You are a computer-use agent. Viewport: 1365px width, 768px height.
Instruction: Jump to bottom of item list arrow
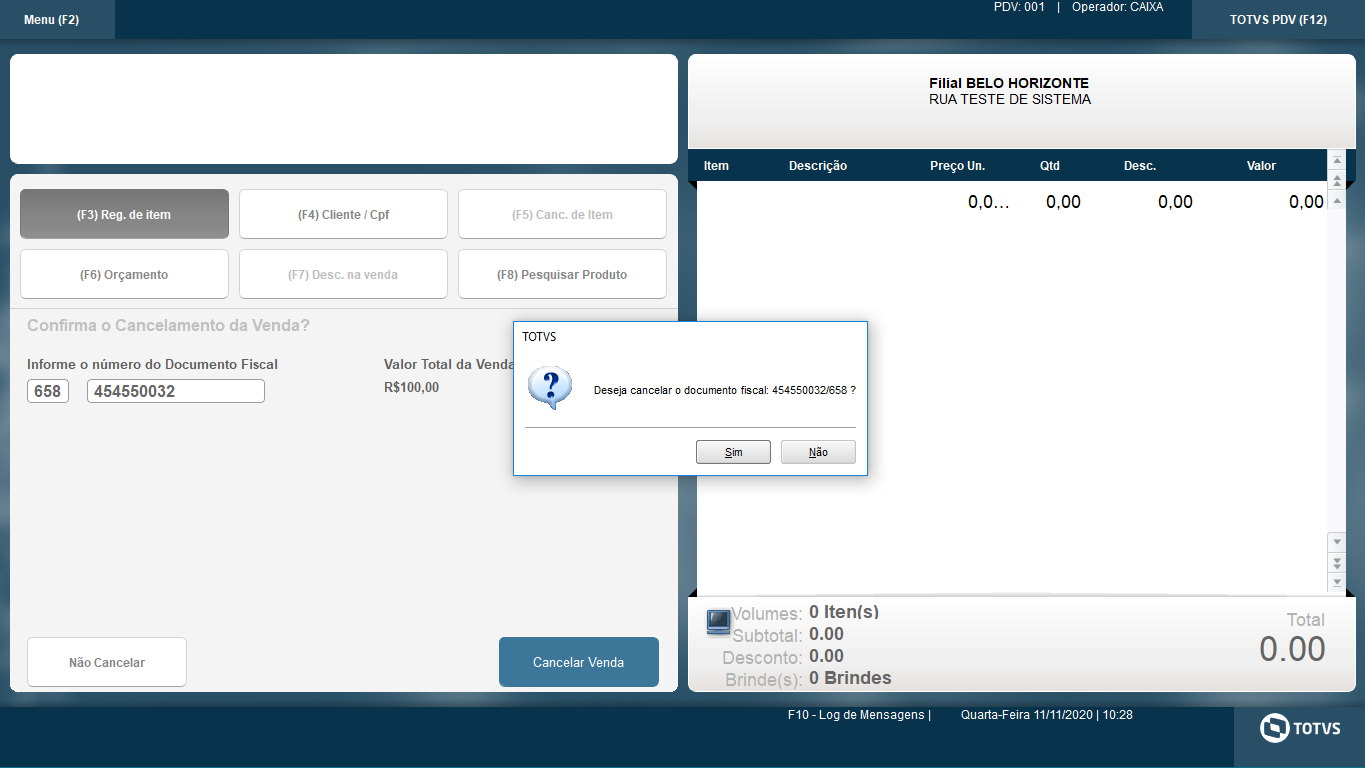[1336, 581]
